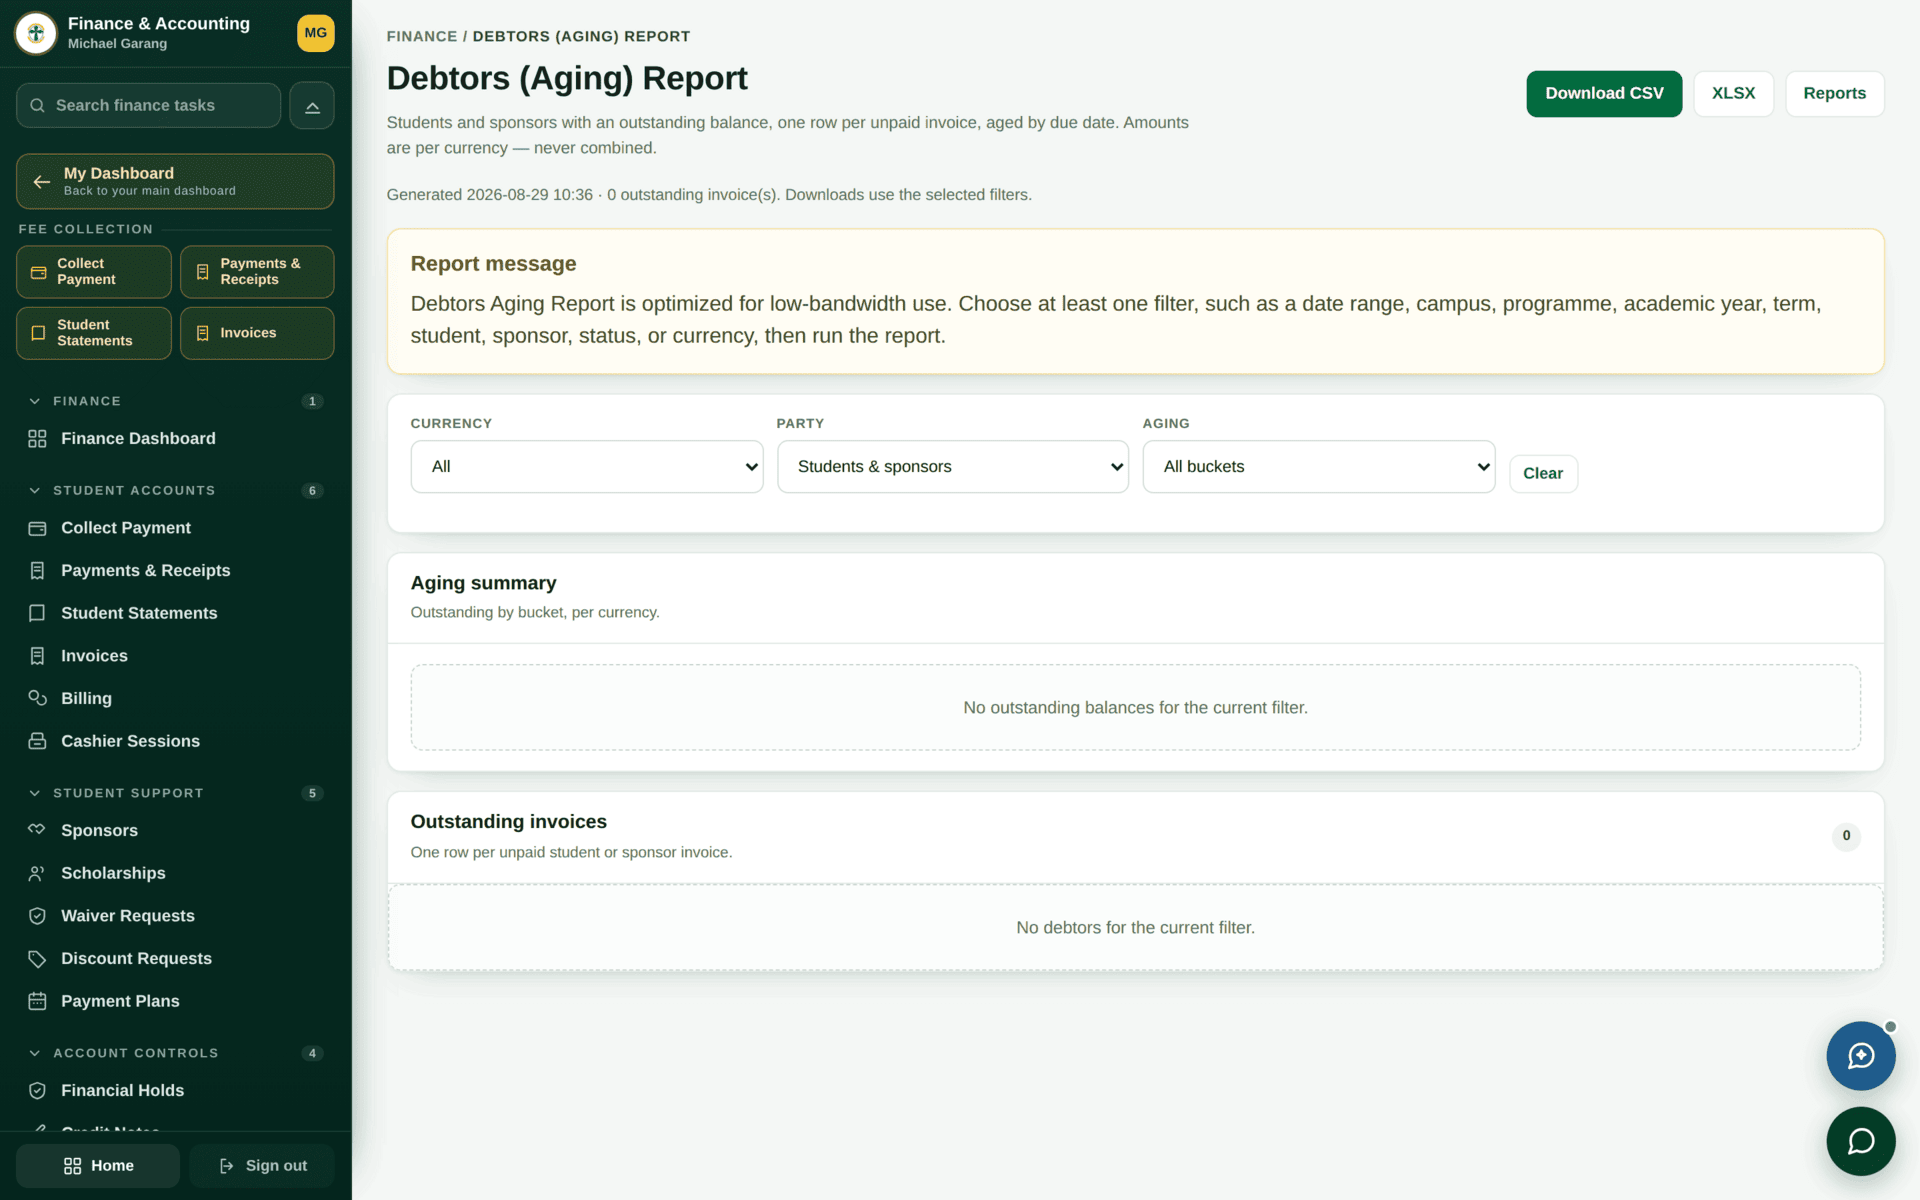The width and height of the screenshot is (1920, 1200).
Task: Click the Financial Holds shield icon
Action: coord(37,1091)
